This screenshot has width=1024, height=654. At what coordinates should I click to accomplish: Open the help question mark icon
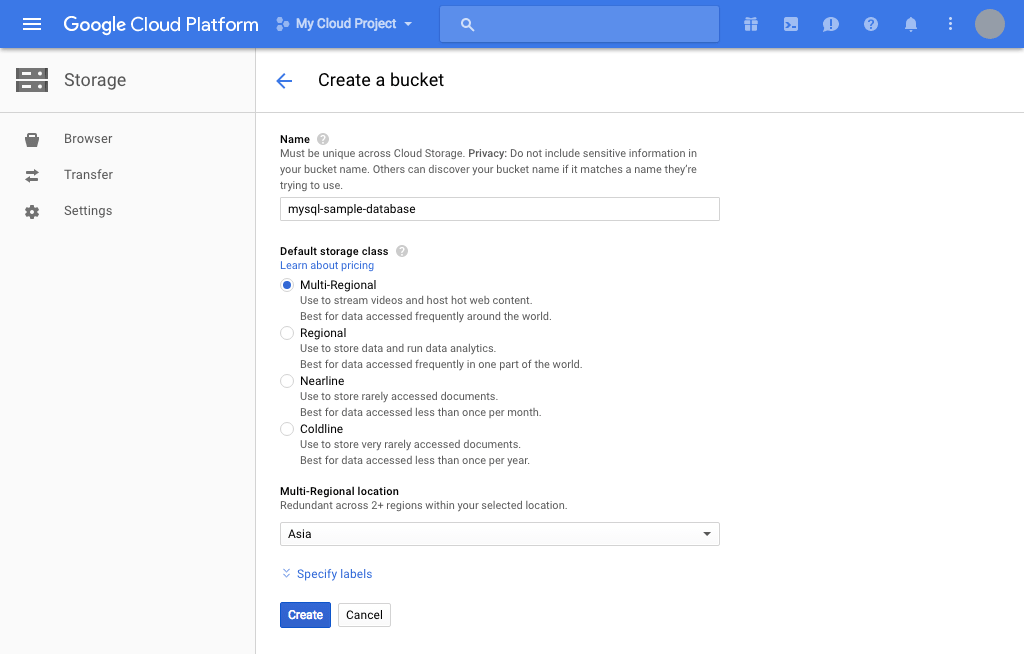point(871,24)
